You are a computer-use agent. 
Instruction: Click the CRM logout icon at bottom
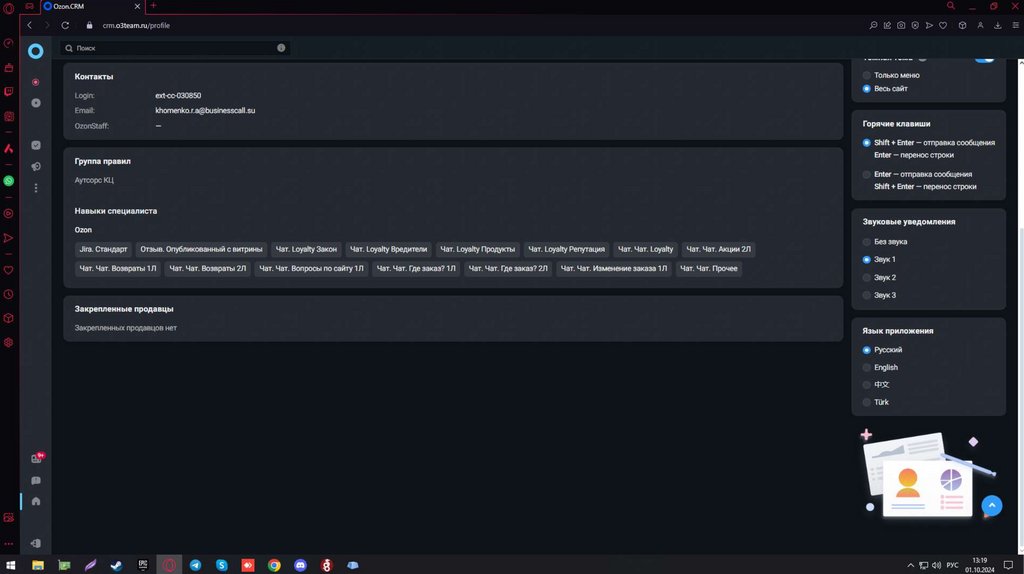pos(36,543)
